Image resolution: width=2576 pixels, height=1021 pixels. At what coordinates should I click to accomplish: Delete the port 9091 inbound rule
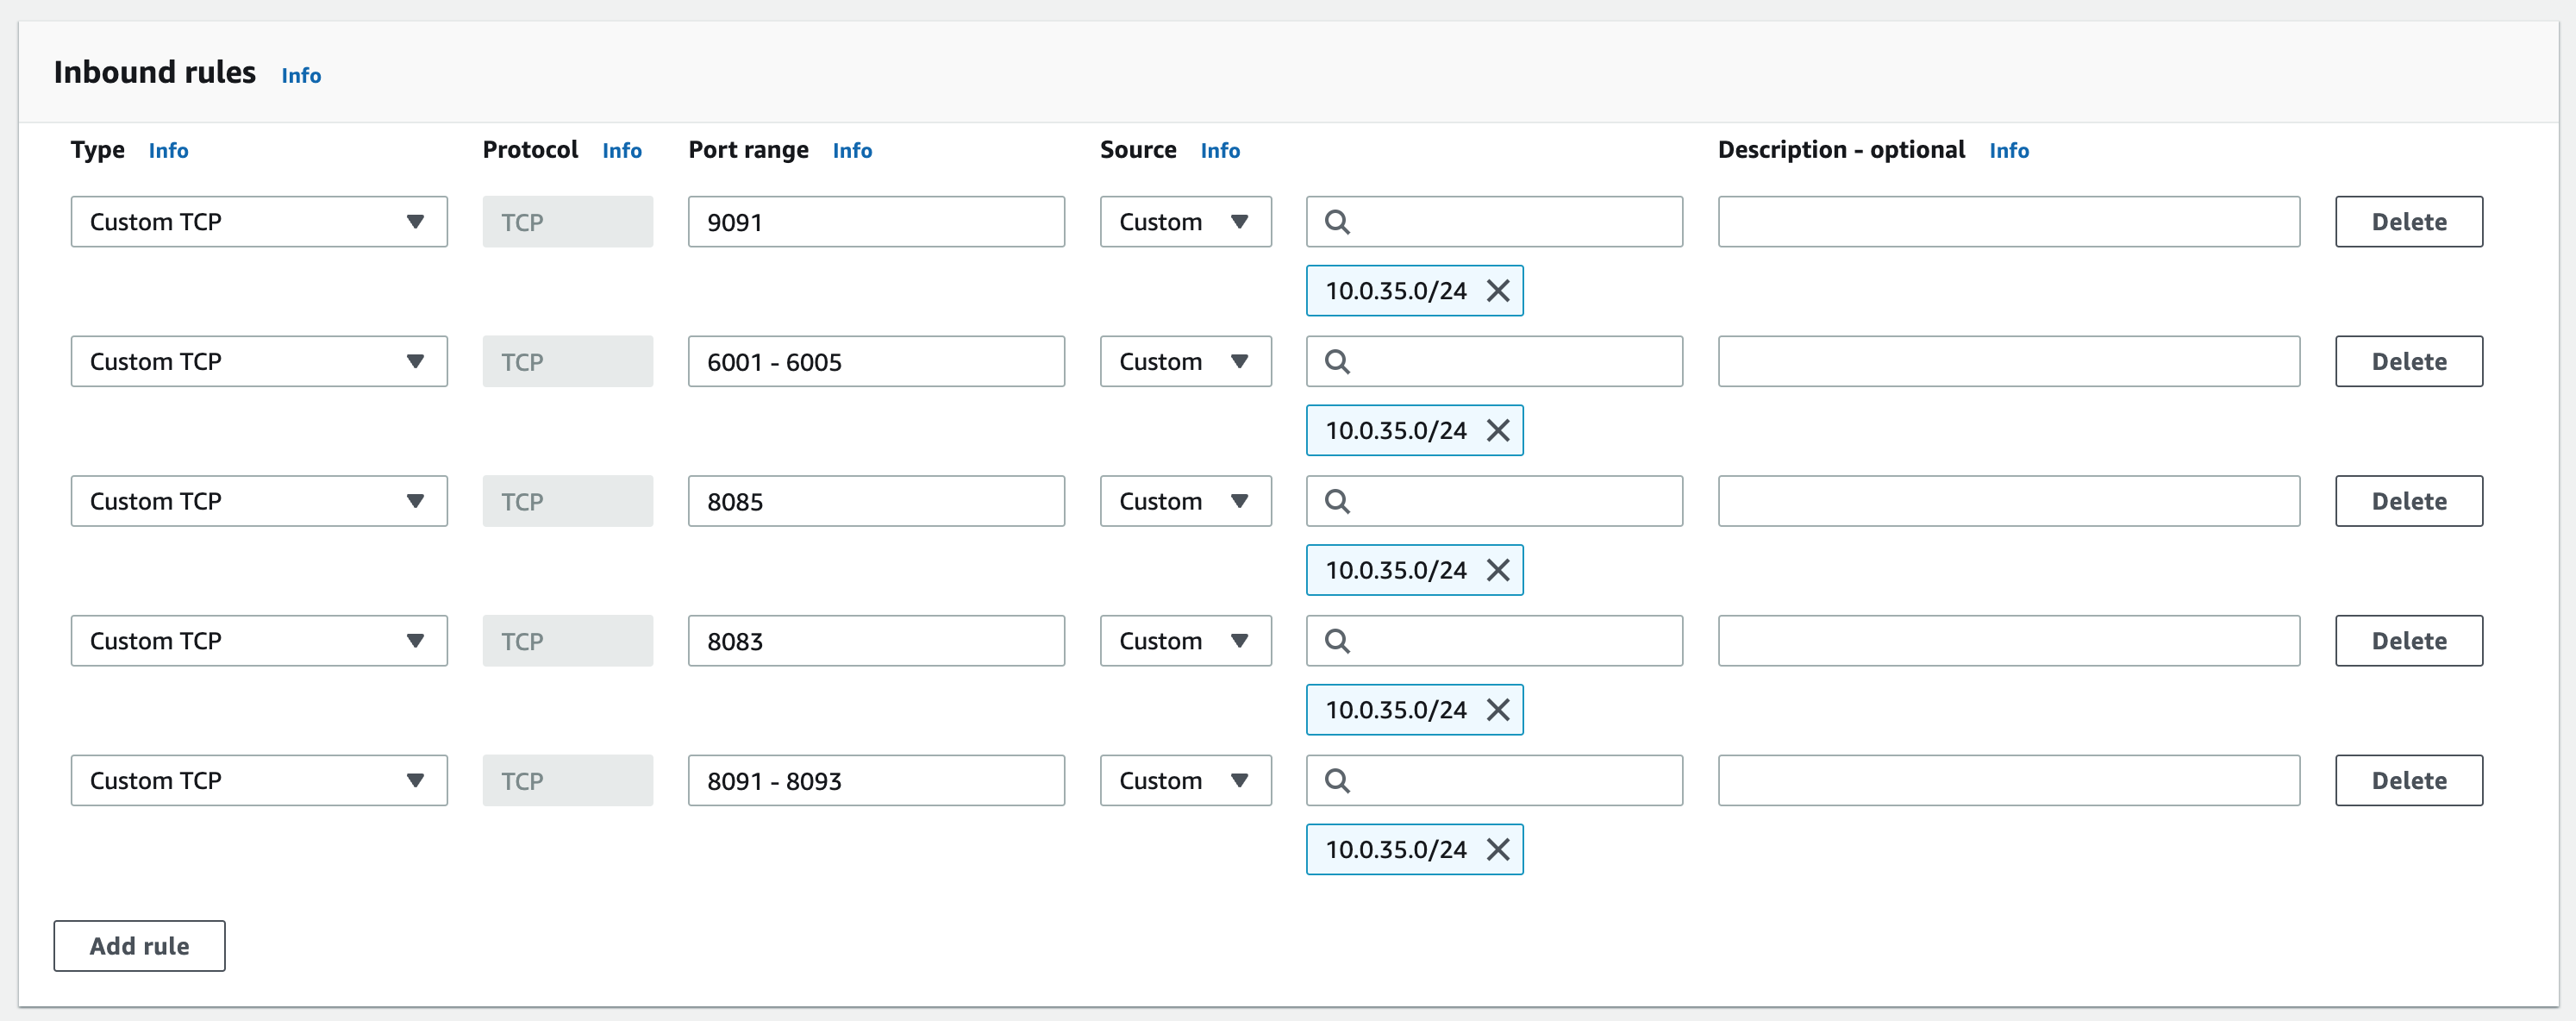tap(2408, 222)
